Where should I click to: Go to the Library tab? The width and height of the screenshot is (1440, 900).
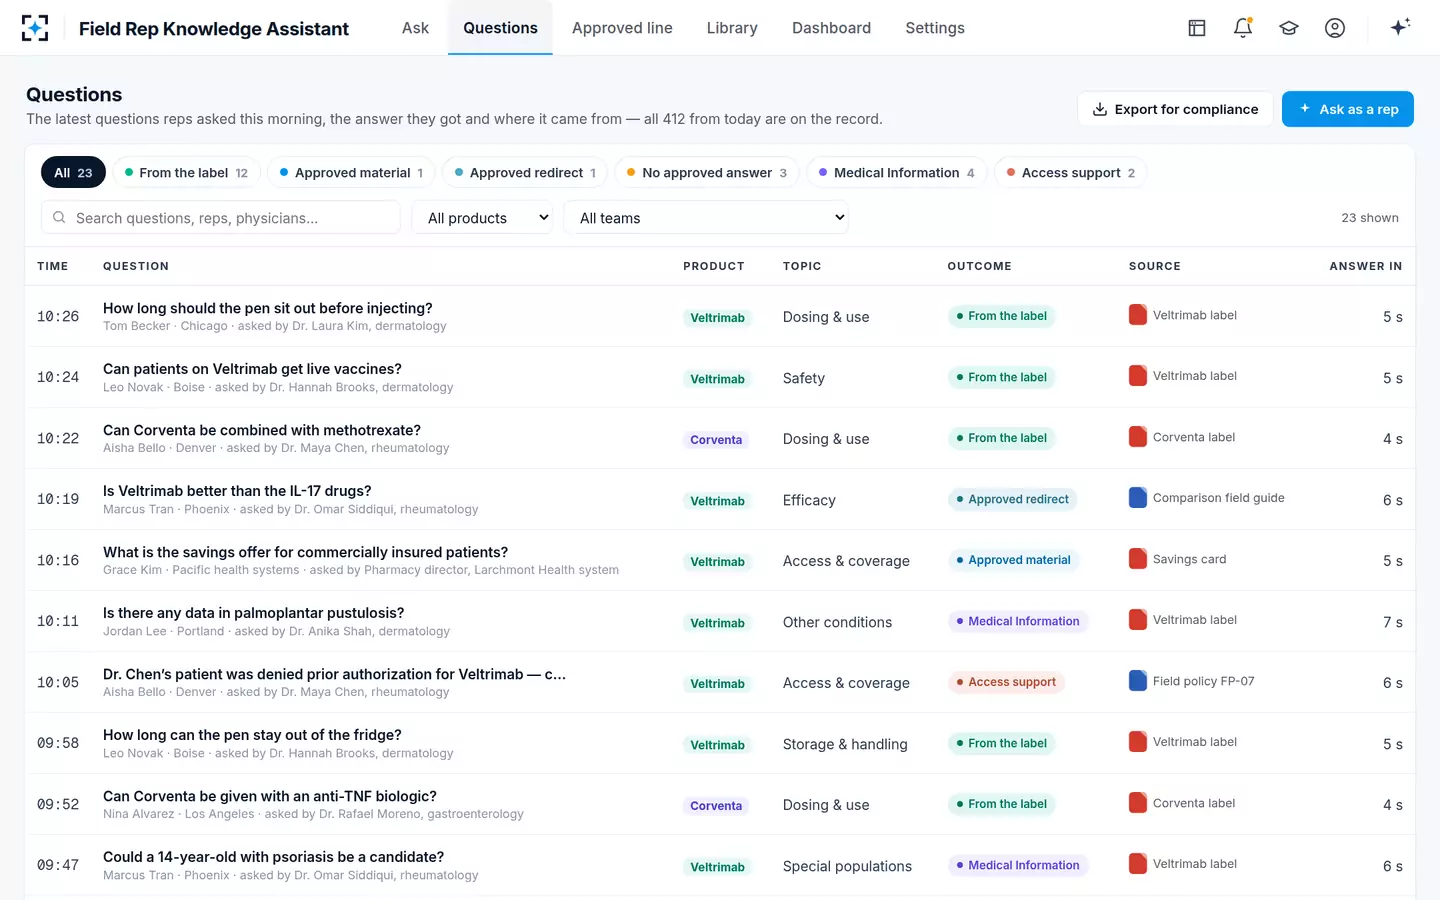(x=732, y=28)
